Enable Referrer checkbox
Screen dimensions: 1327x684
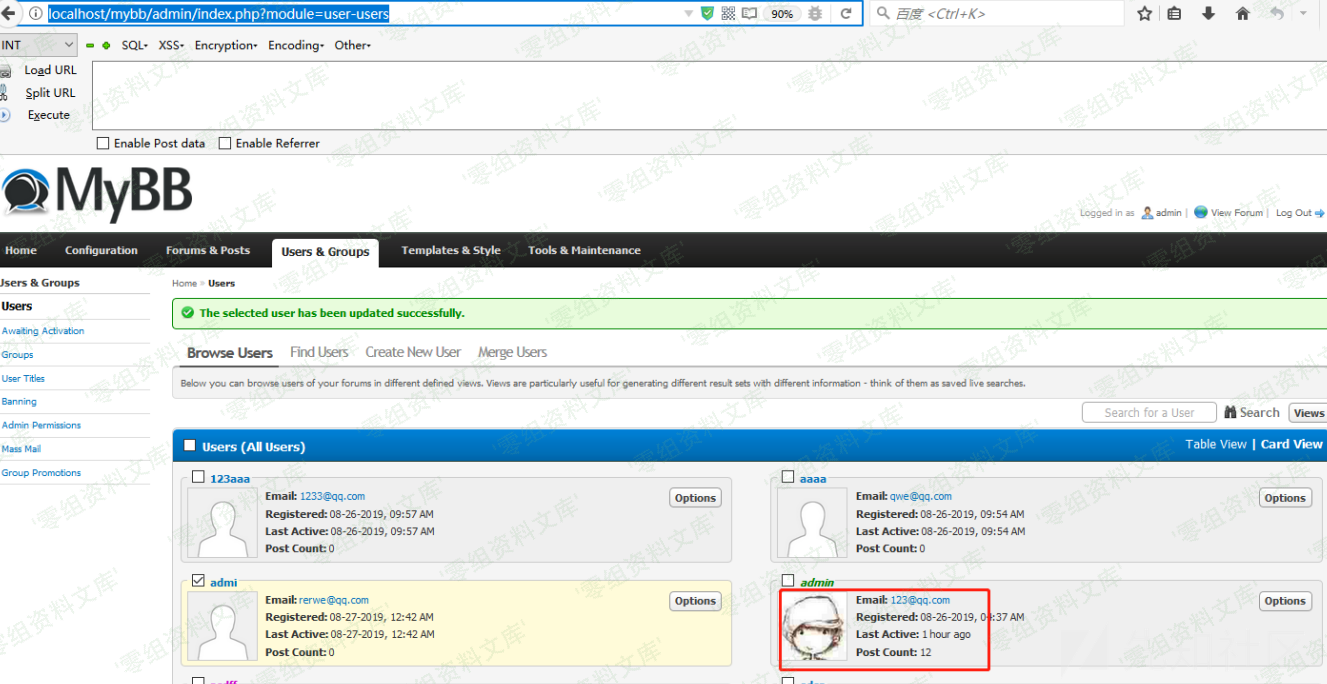coord(225,143)
